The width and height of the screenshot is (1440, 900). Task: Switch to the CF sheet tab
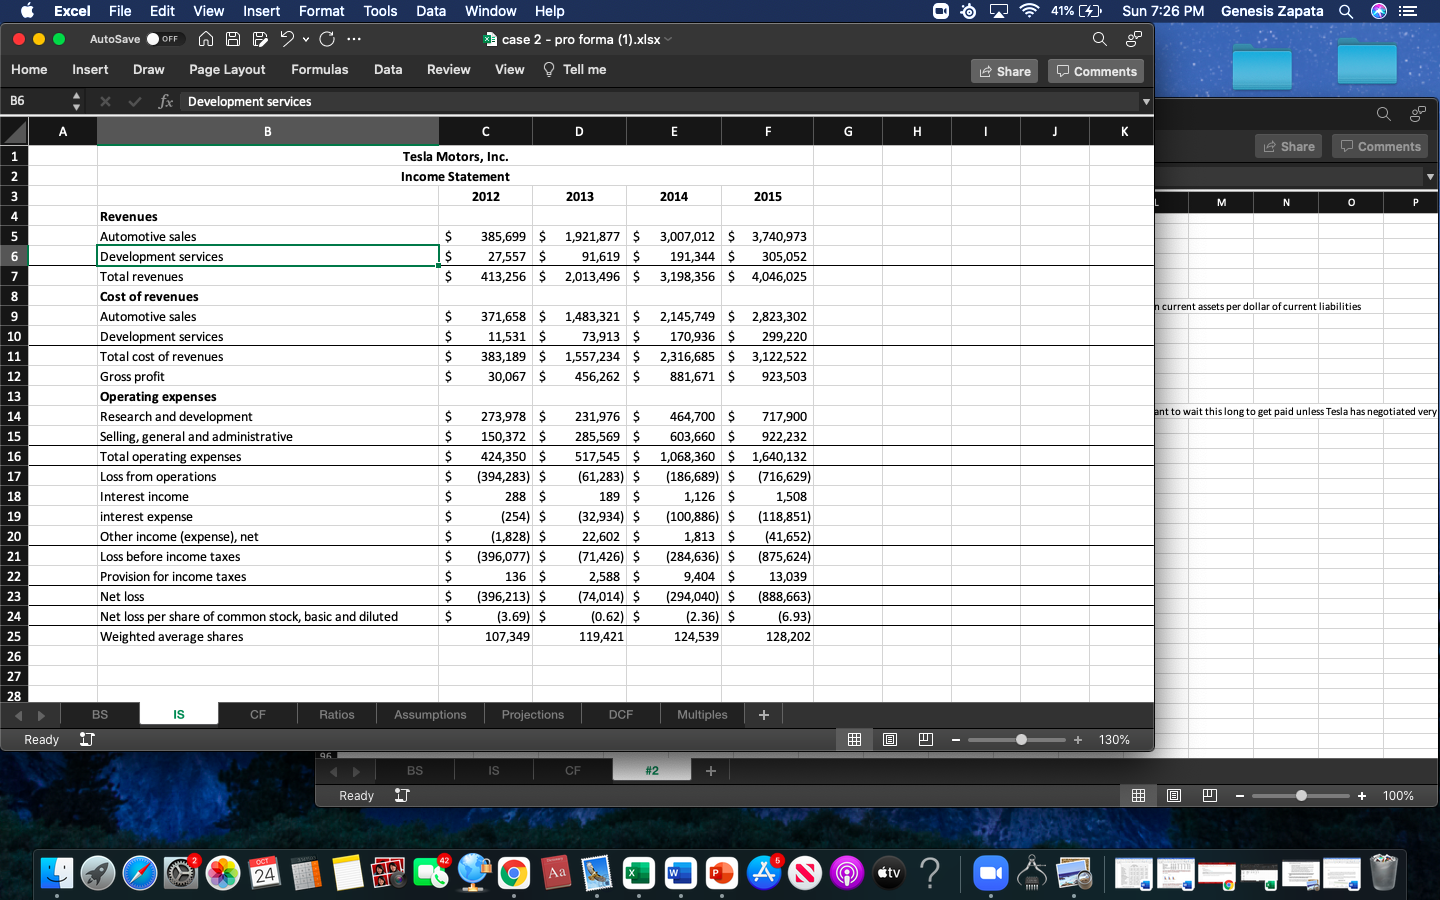pos(258,714)
